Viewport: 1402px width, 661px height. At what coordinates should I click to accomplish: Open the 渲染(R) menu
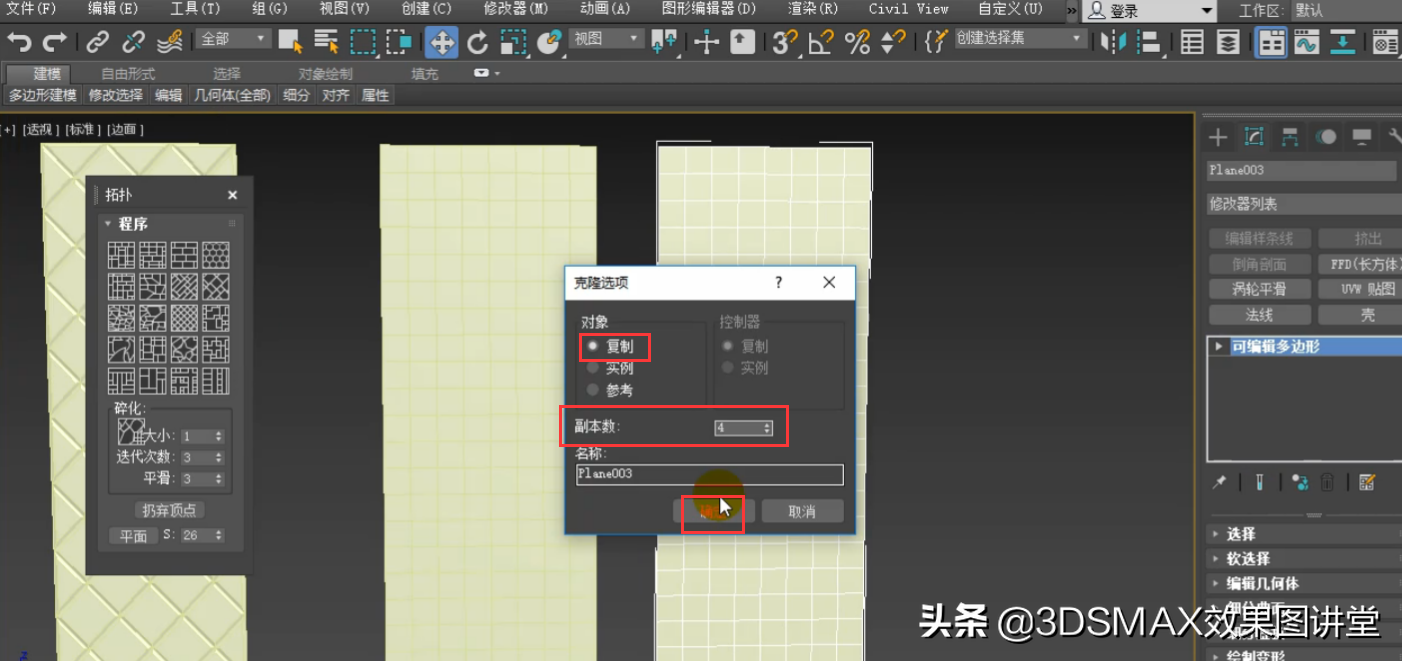pos(813,9)
